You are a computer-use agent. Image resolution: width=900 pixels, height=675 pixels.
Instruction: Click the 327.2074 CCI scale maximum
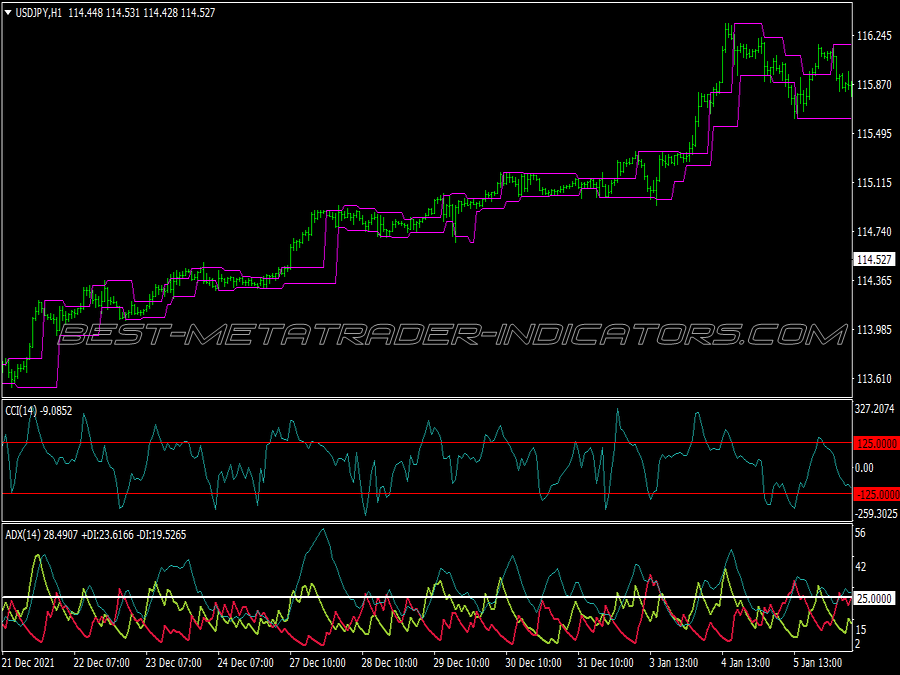click(875, 409)
